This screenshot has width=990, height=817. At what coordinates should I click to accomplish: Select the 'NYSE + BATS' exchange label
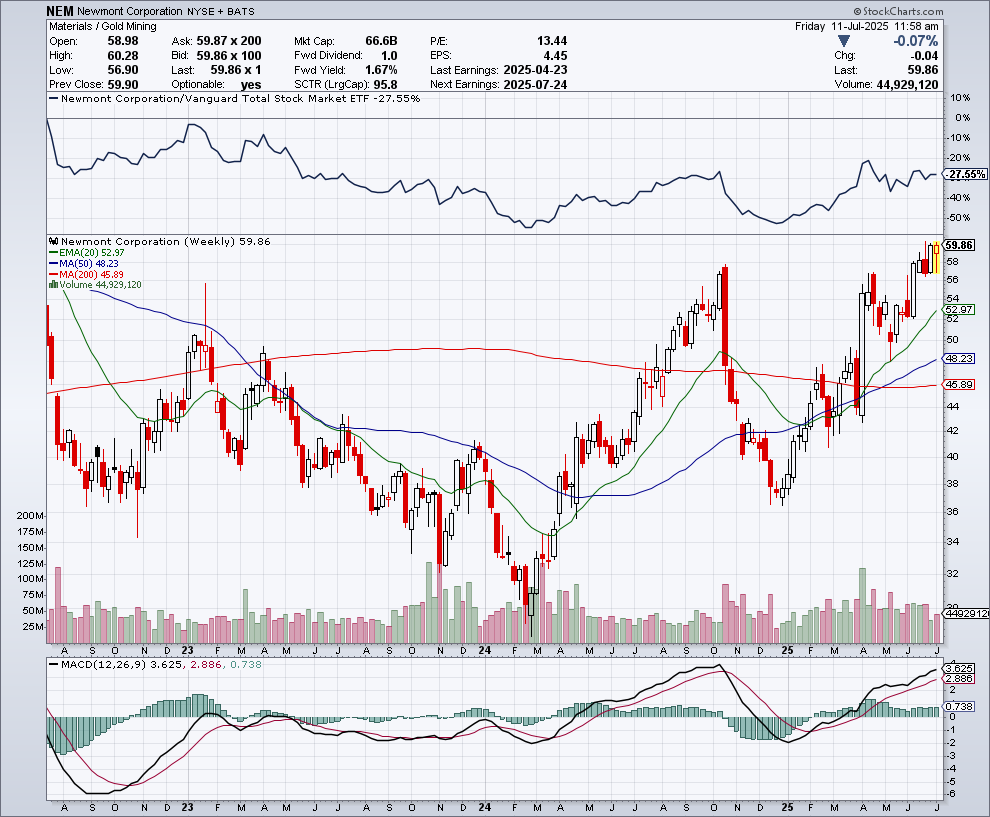[221, 11]
